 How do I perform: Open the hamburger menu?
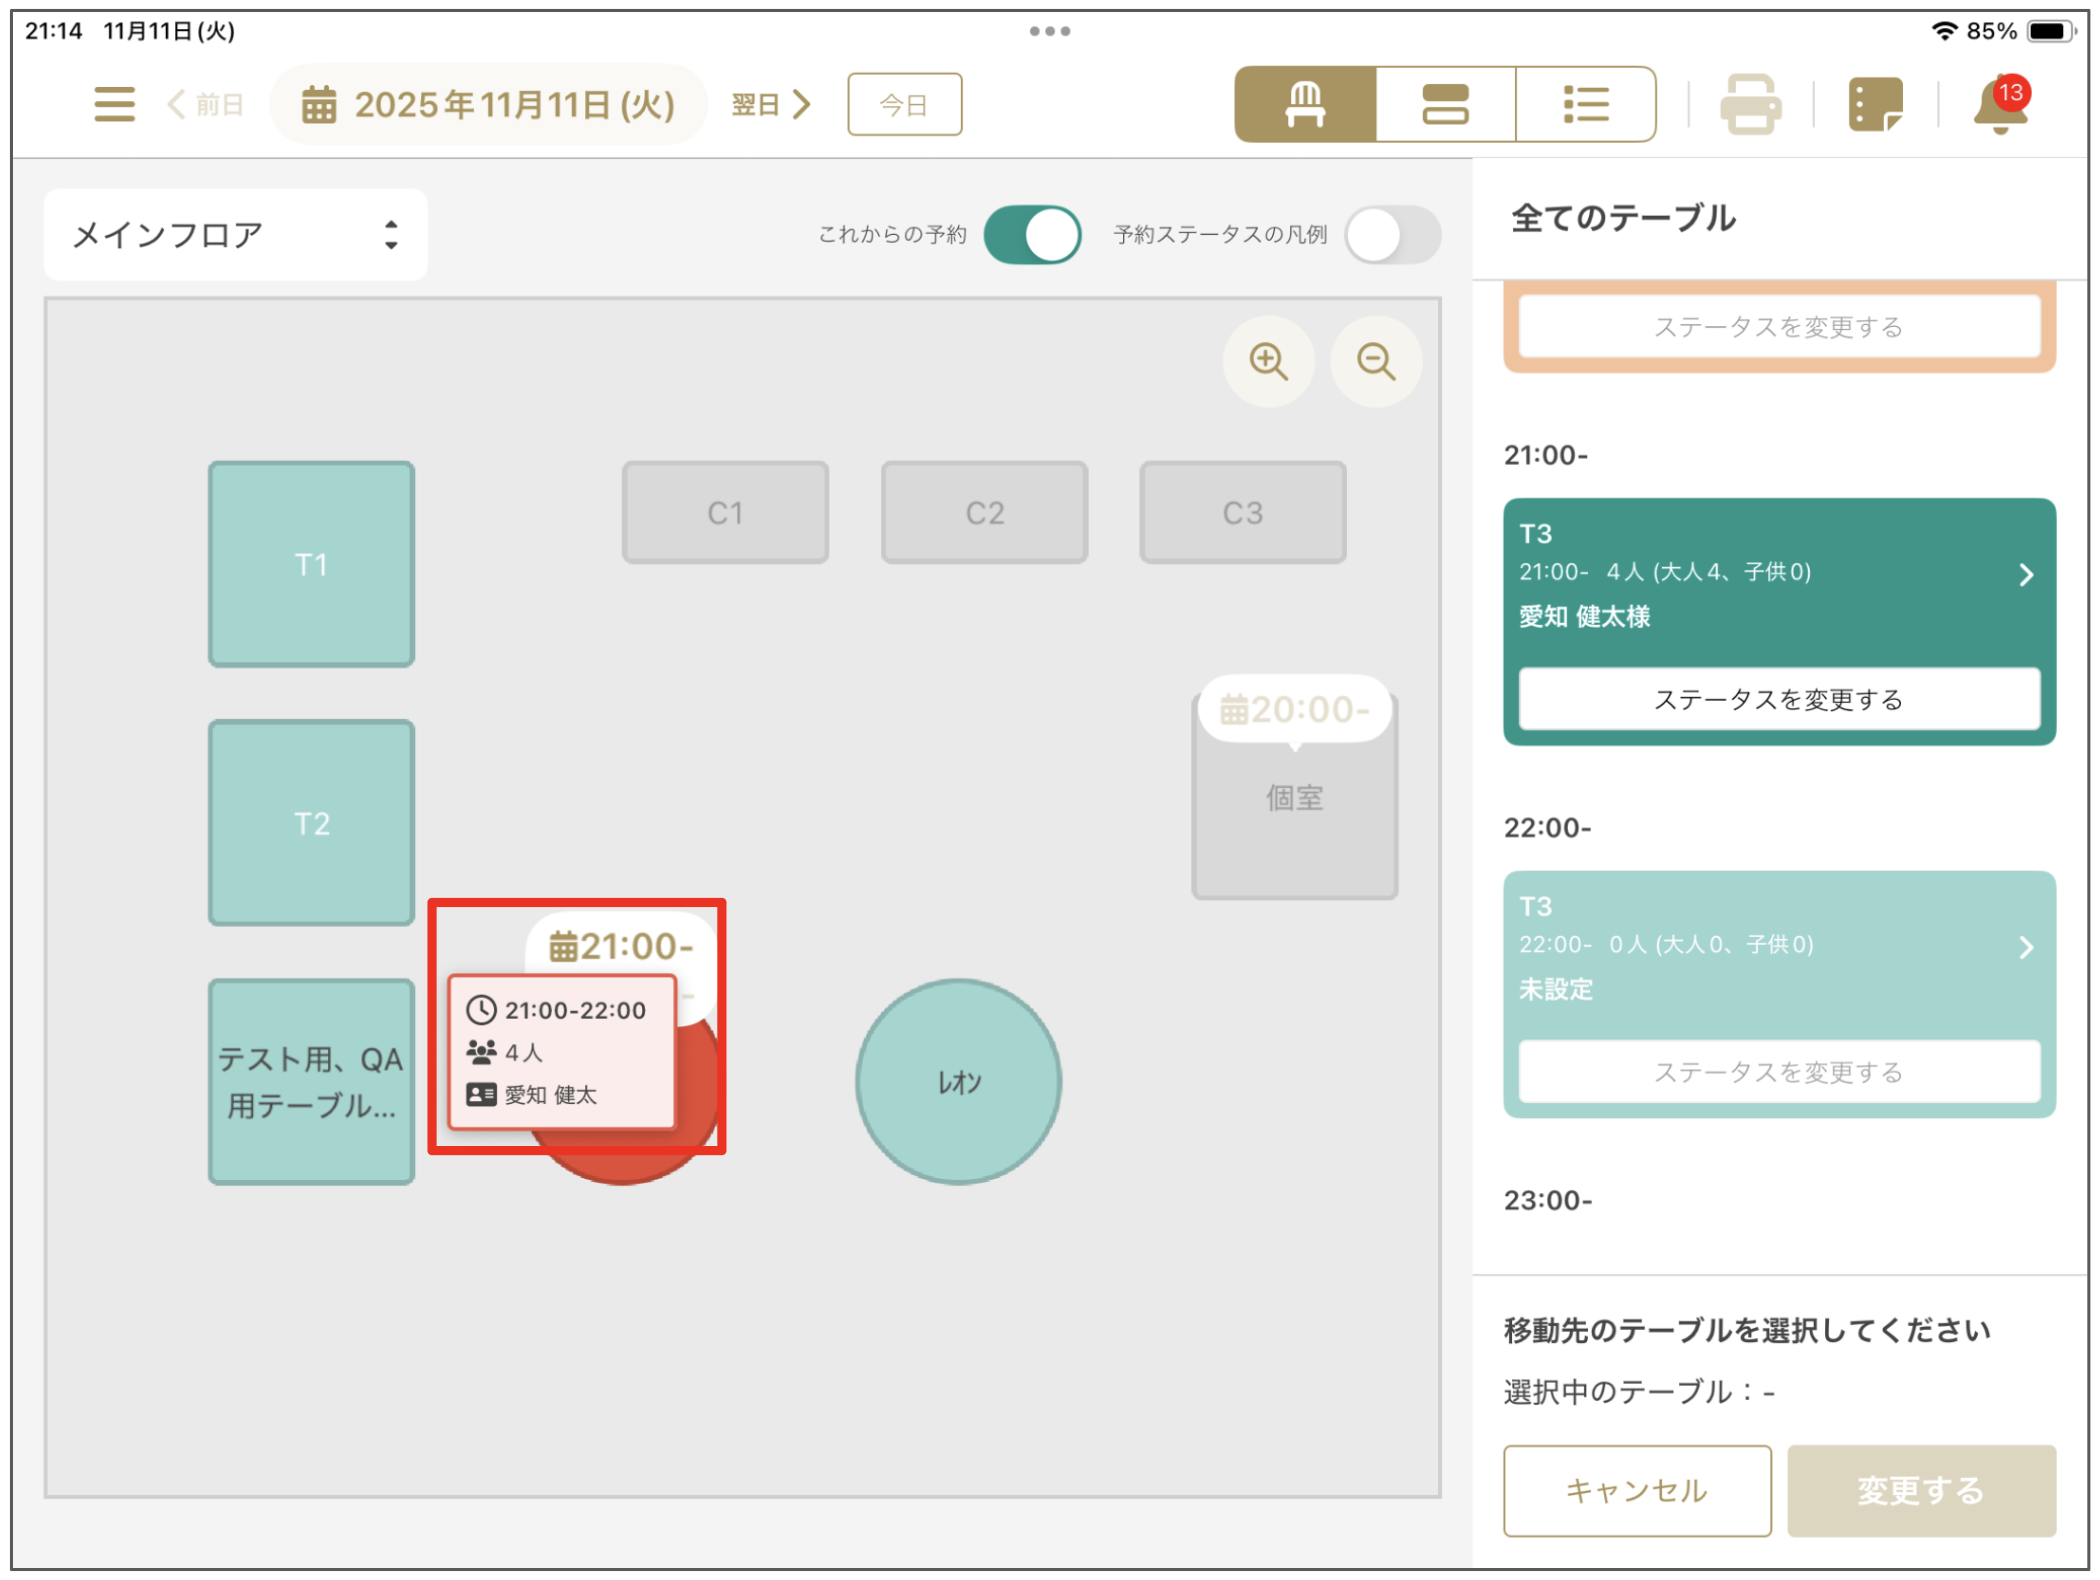click(114, 104)
